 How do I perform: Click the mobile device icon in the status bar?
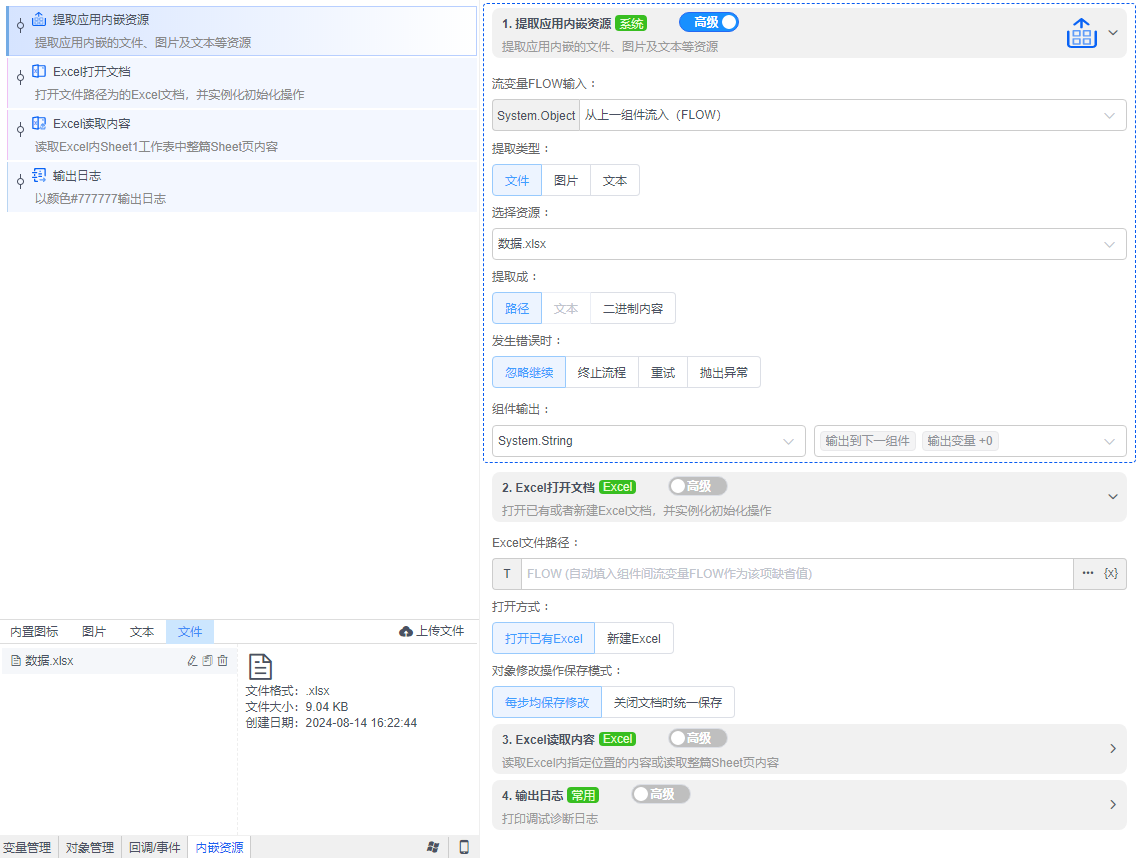463,846
